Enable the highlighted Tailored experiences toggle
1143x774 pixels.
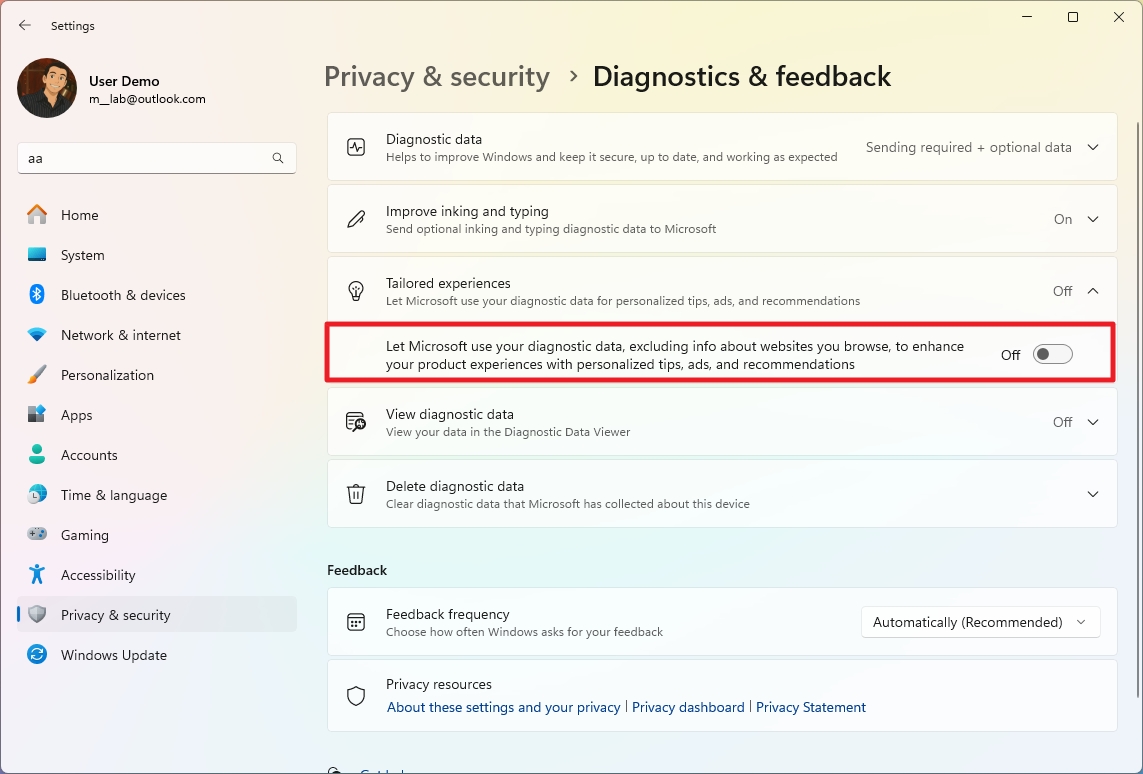tap(1052, 354)
